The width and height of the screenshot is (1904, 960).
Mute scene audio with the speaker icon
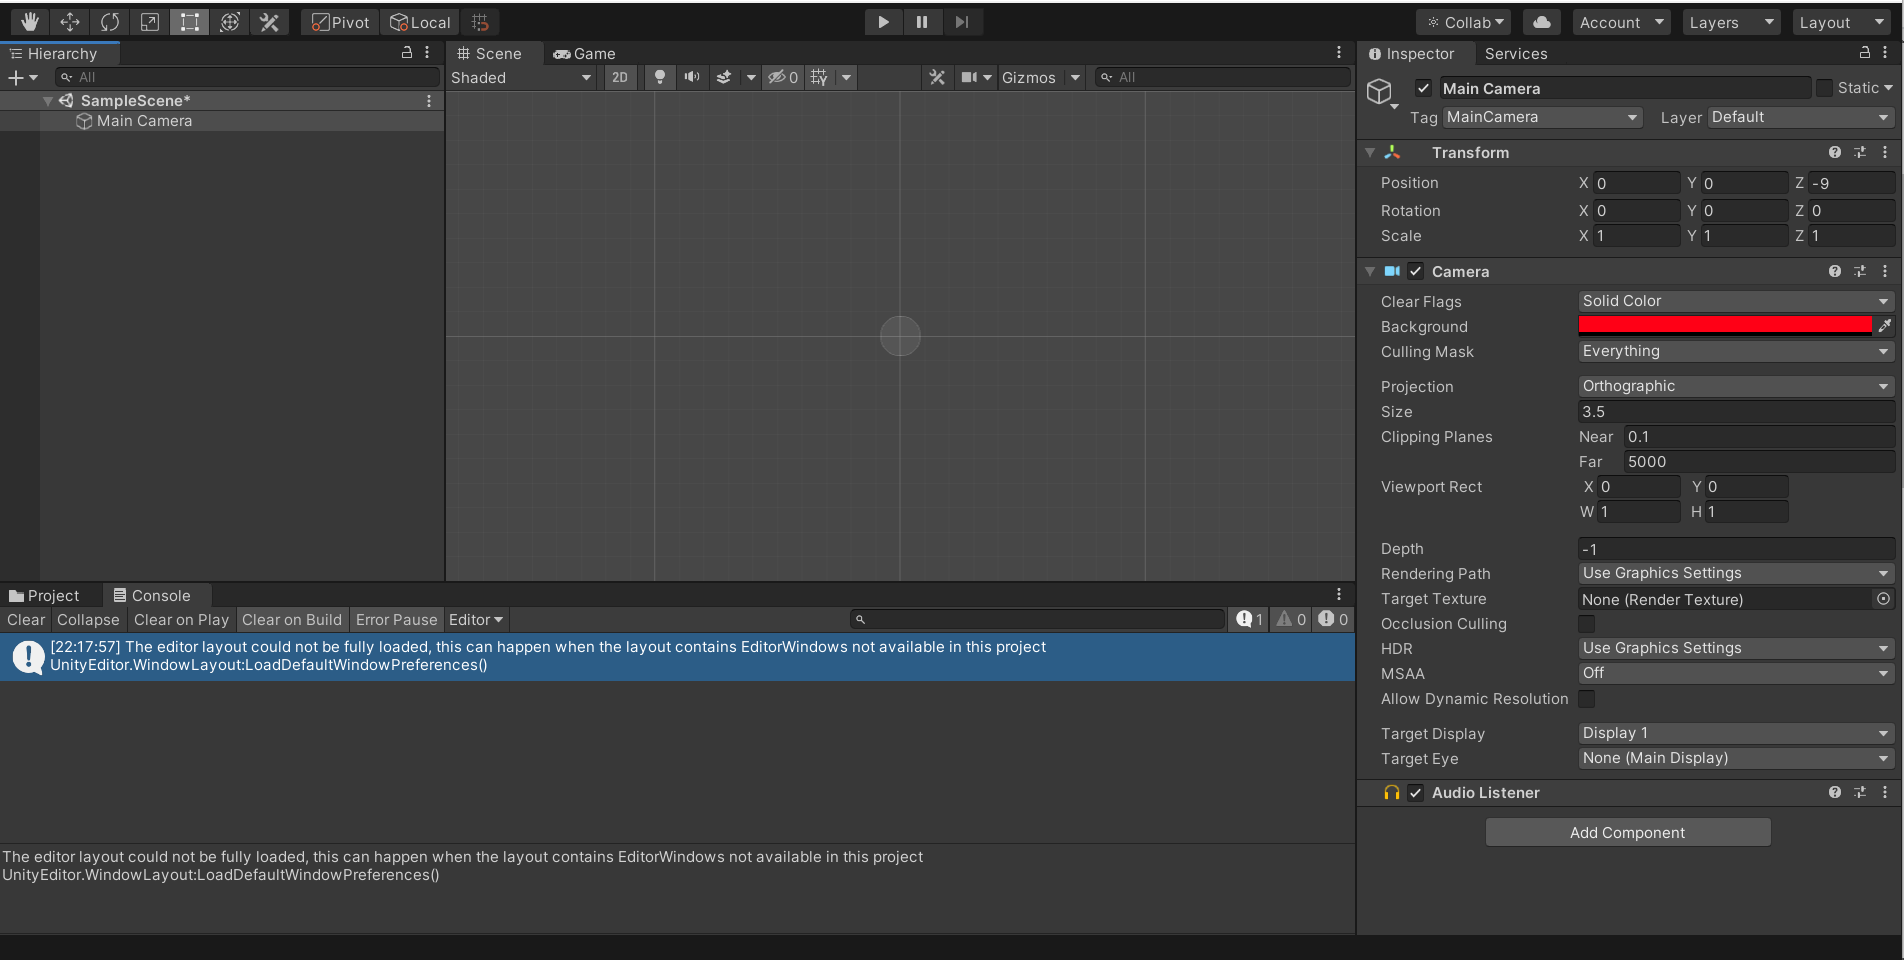tap(691, 77)
